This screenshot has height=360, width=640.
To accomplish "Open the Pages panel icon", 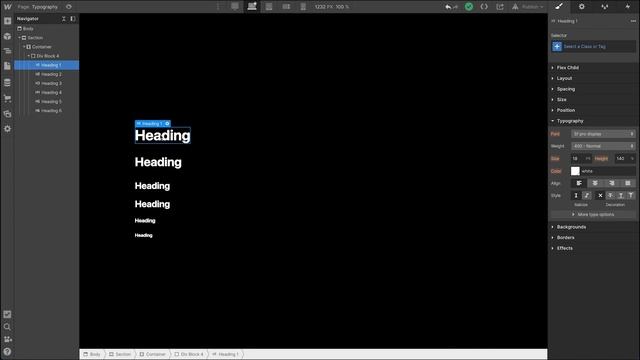I will pos(7,66).
